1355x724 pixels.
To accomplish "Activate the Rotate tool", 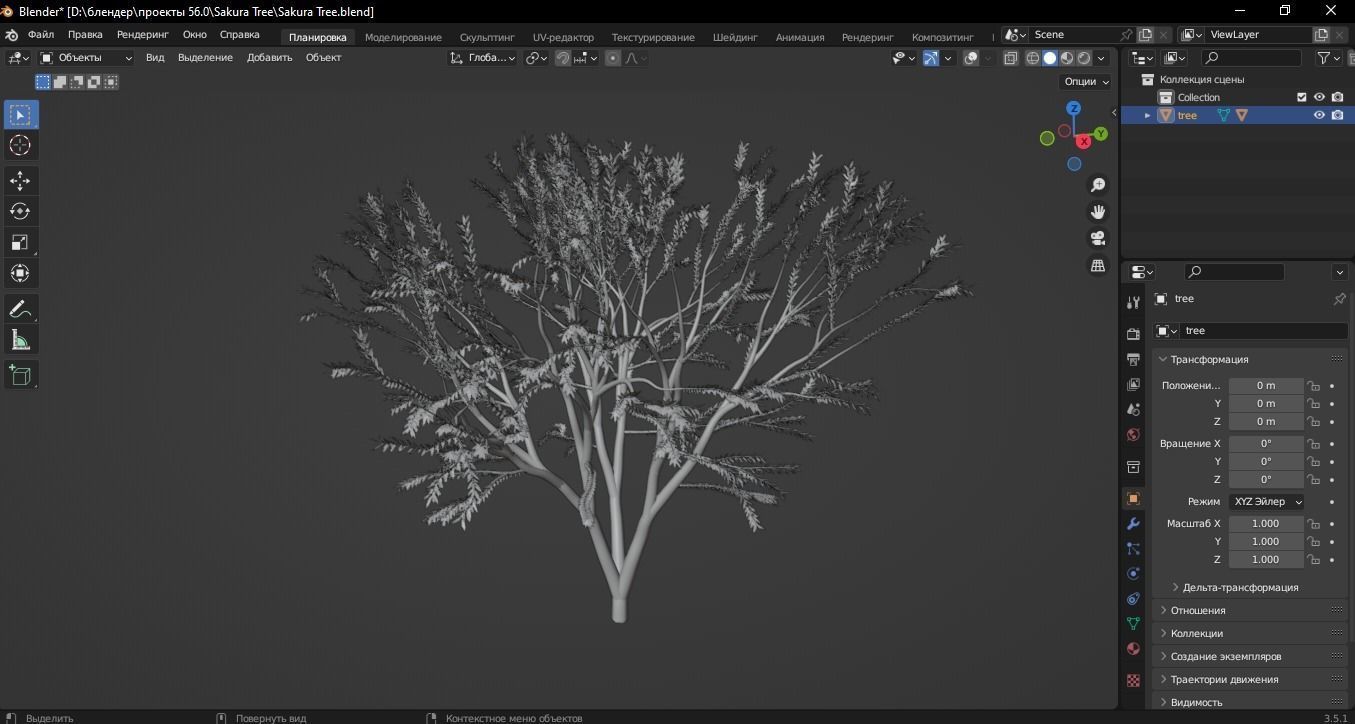I will click(x=20, y=211).
